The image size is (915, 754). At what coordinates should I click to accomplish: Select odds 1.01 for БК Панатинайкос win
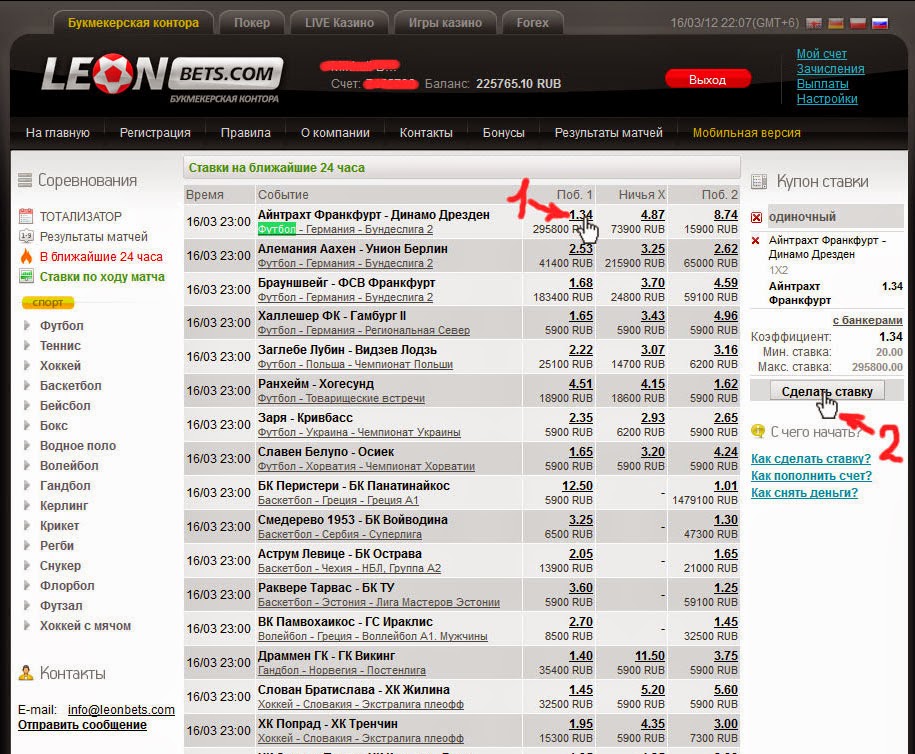pyautogui.click(x=725, y=486)
